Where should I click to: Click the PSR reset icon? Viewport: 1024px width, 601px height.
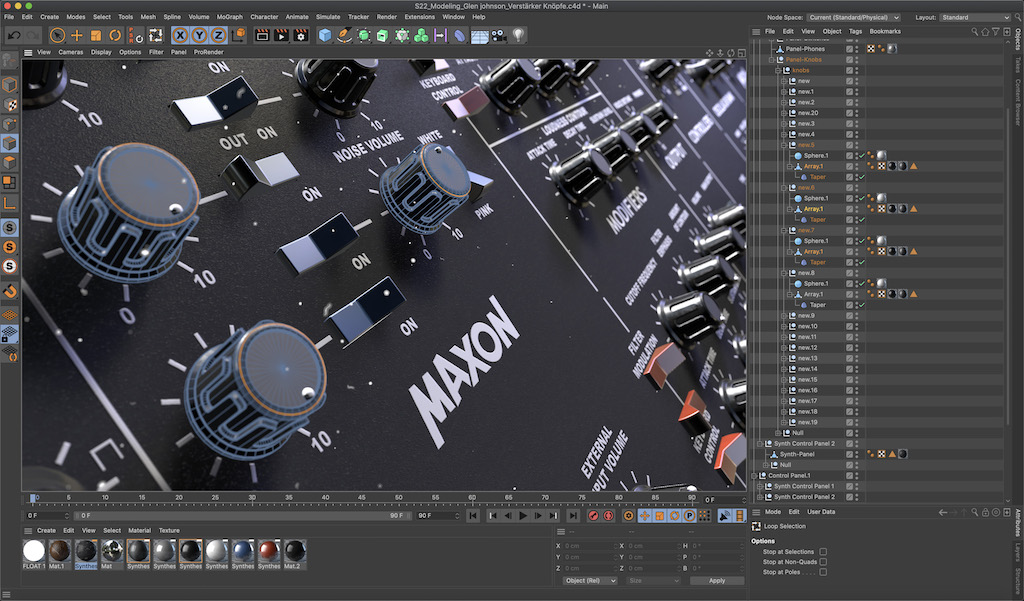[136, 35]
